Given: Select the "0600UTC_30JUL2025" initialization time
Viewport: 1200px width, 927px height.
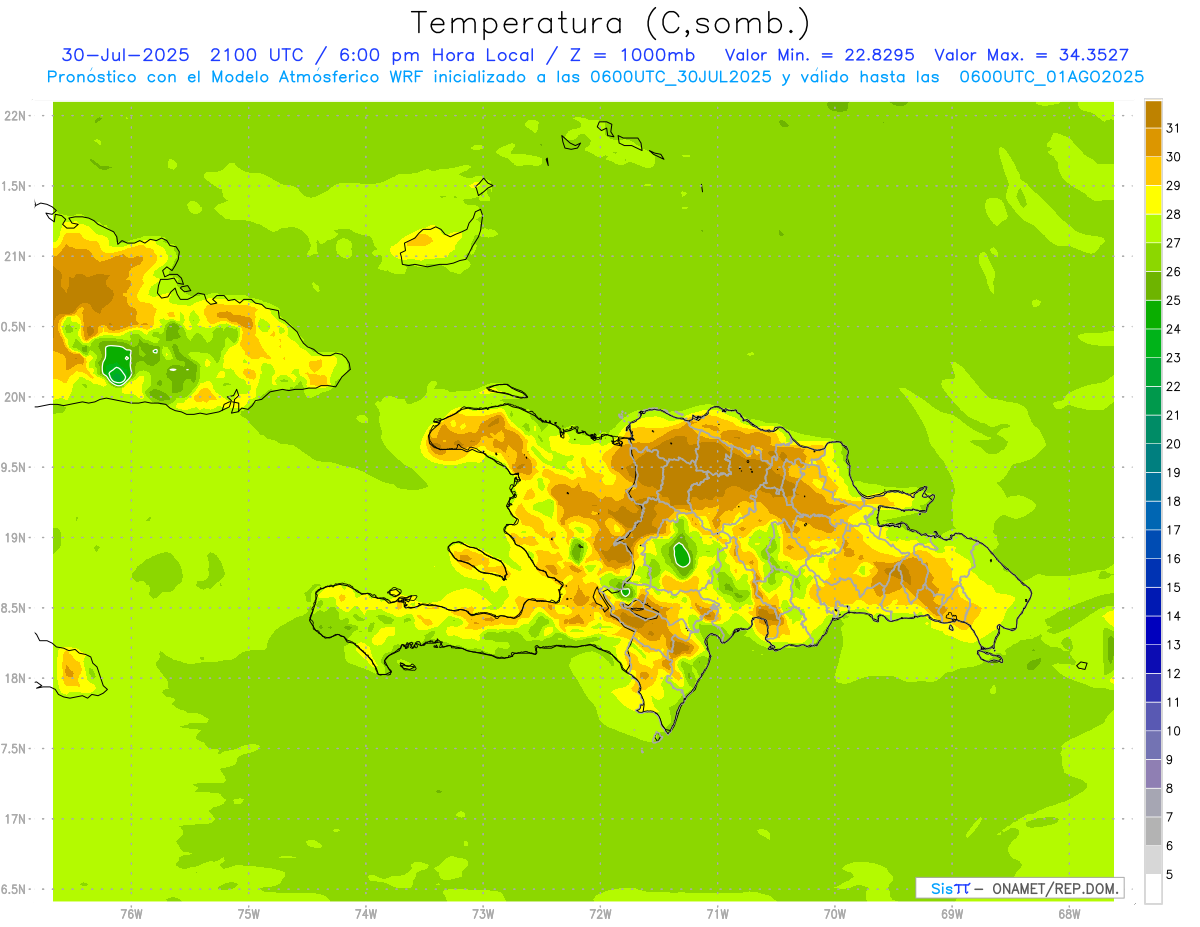Looking at the screenshot, I should tap(680, 77).
